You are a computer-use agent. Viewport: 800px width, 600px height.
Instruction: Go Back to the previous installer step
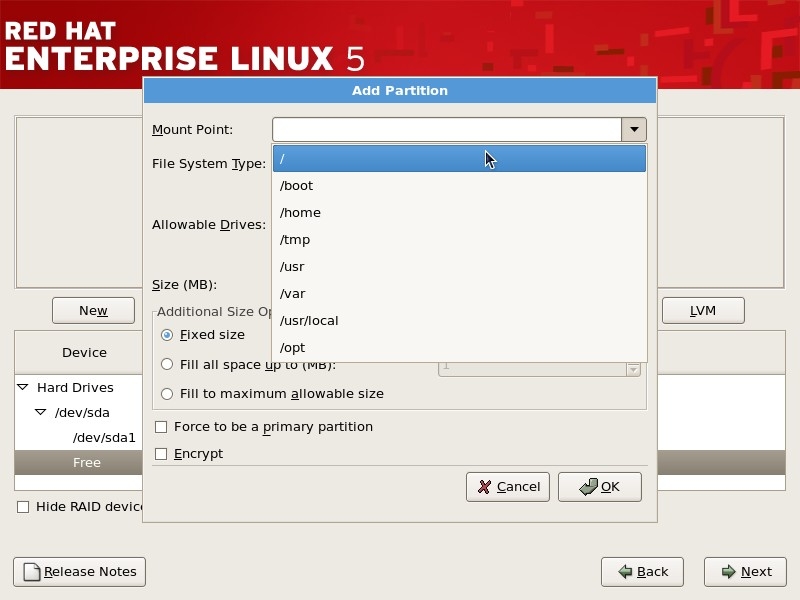[642, 572]
